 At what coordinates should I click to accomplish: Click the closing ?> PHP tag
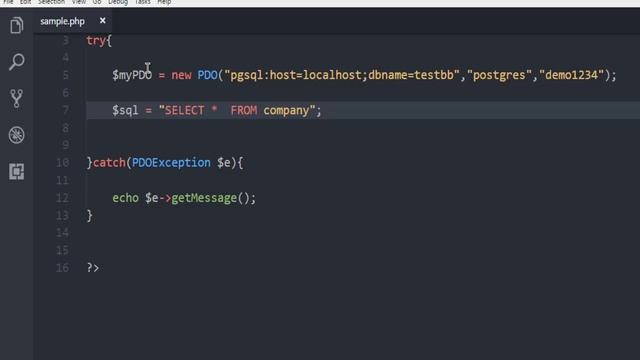[93, 268]
